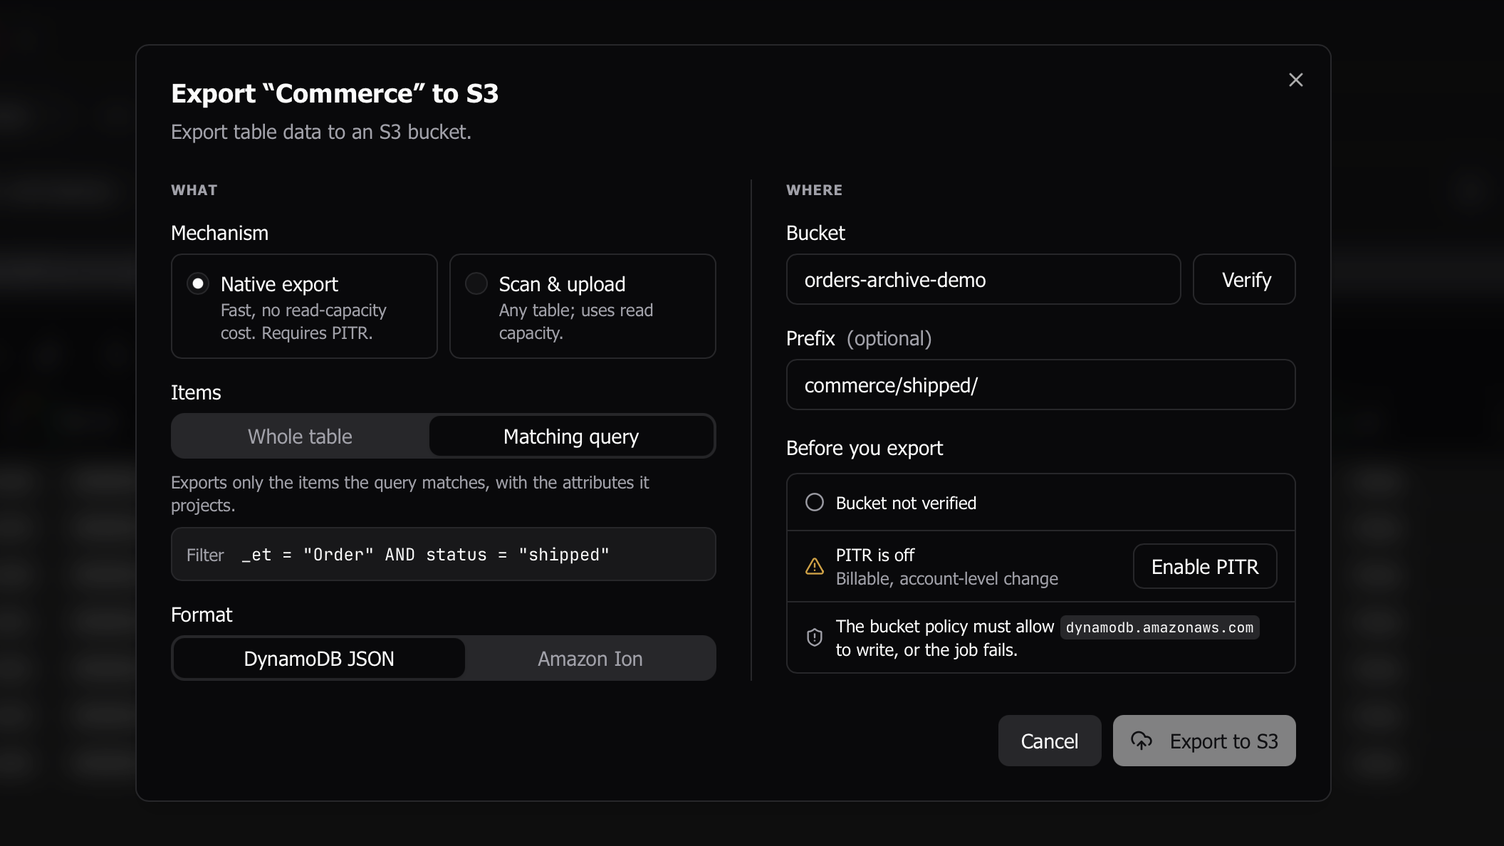Click the bucket policy shield icon
Viewport: 1504px width, 846px height.
(815, 638)
